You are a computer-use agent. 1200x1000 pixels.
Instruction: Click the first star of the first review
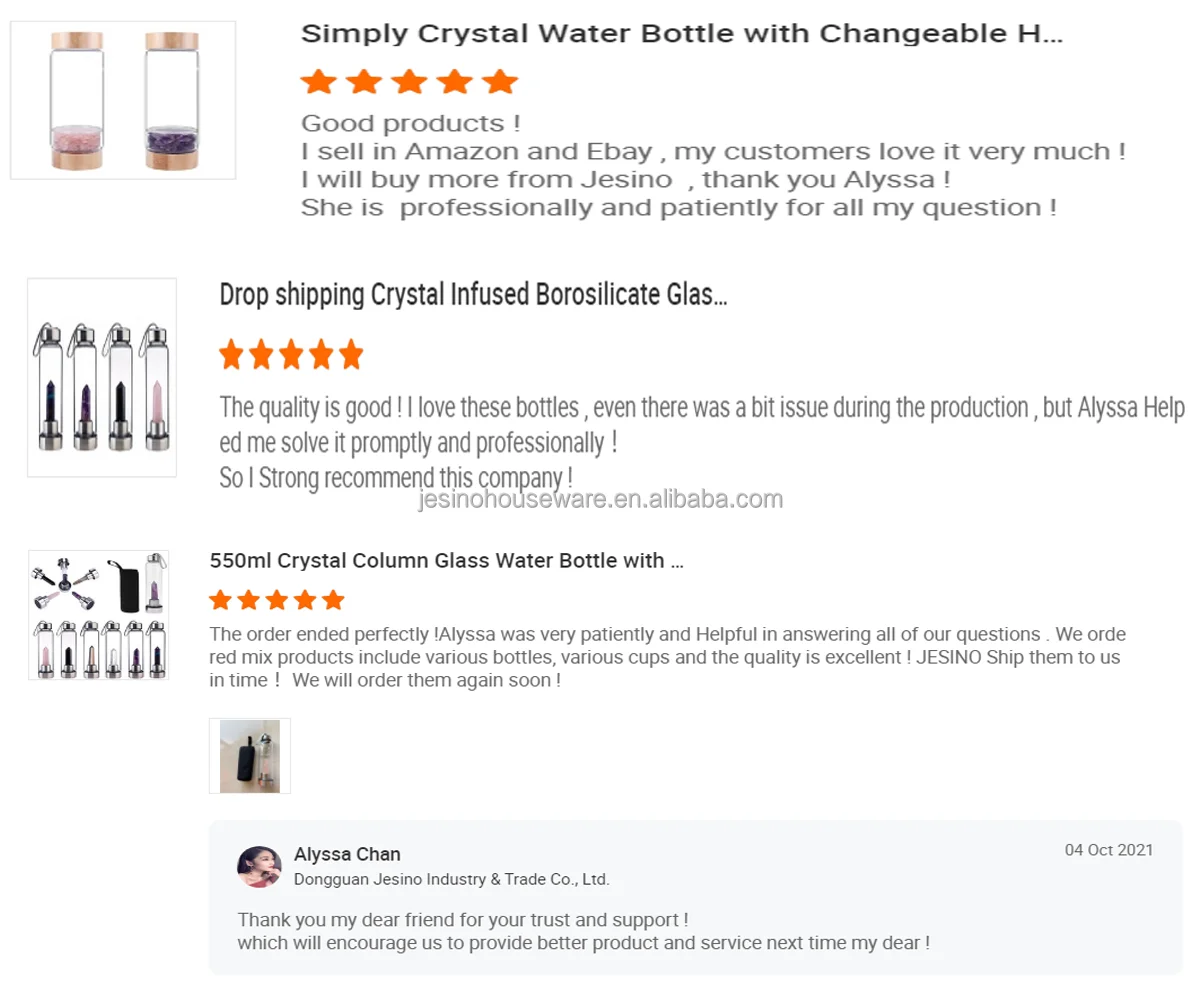pos(319,82)
